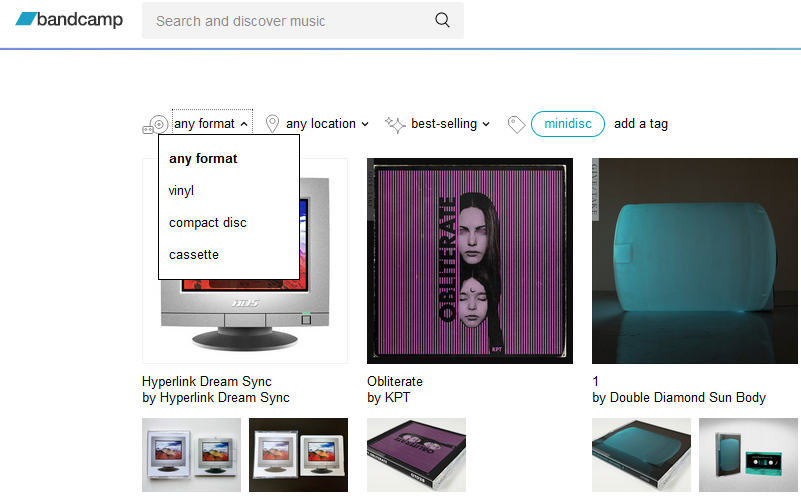Screen dimensions: 801x496
Task: Click the minidisc tag pill
Action: pos(568,124)
